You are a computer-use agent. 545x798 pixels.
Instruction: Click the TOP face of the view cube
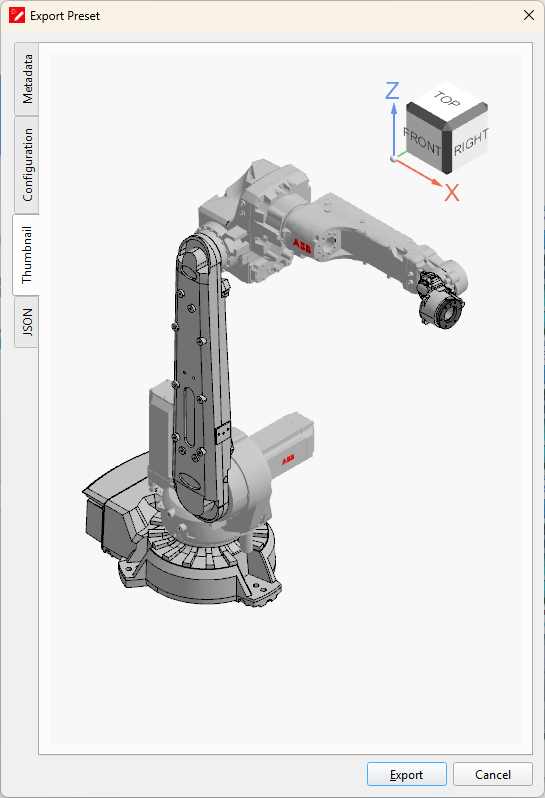click(x=447, y=101)
